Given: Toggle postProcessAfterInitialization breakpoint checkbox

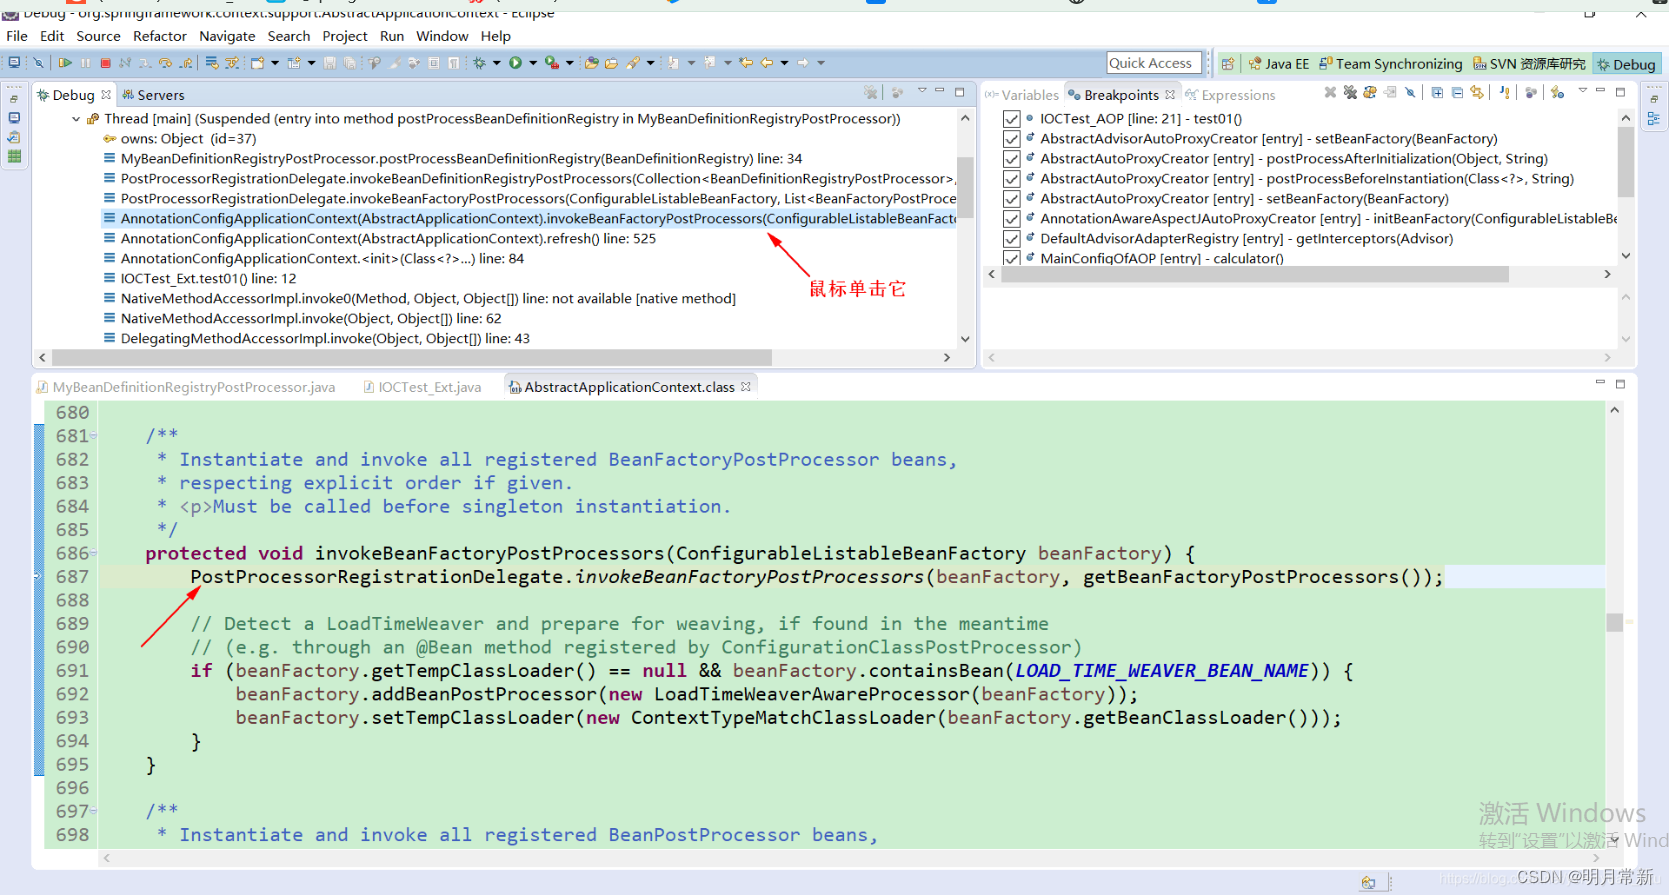Looking at the screenshot, I should point(1011,159).
